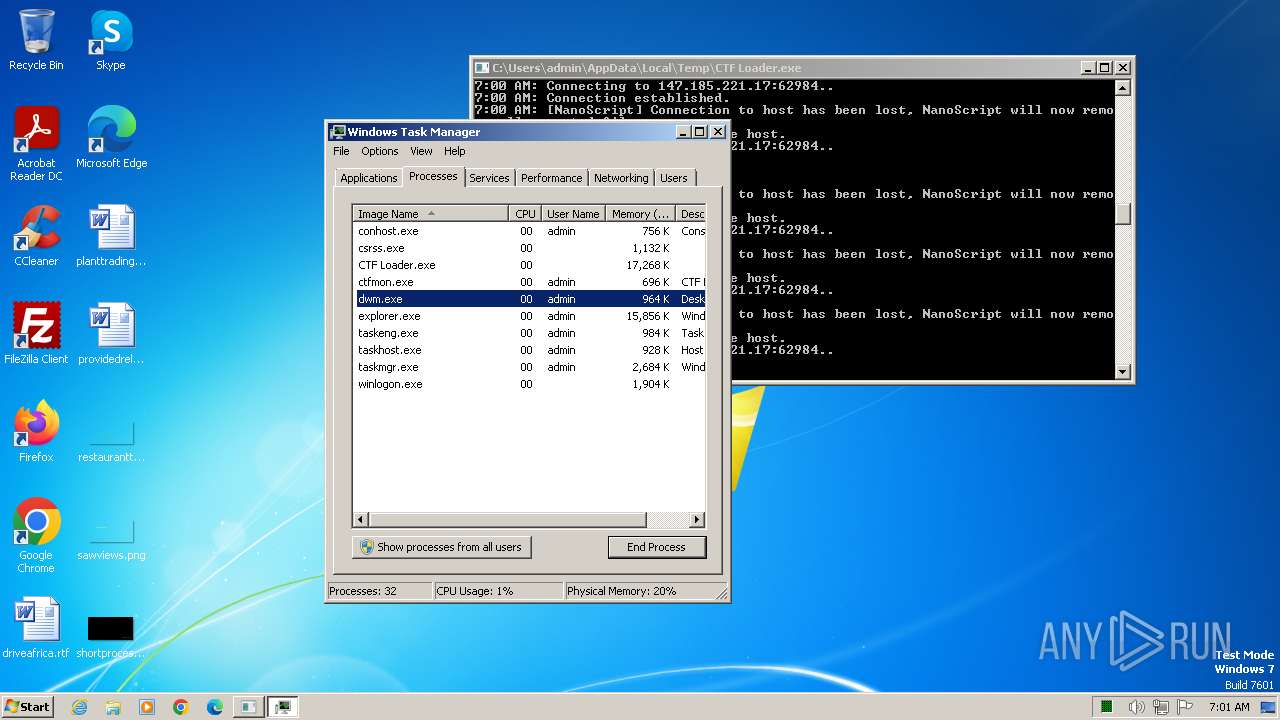Open Recycle Bin desktop icon

pos(36,40)
